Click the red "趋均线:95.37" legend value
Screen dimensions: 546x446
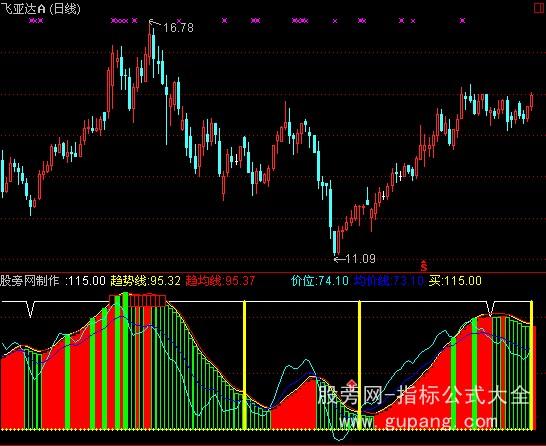(220, 280)
